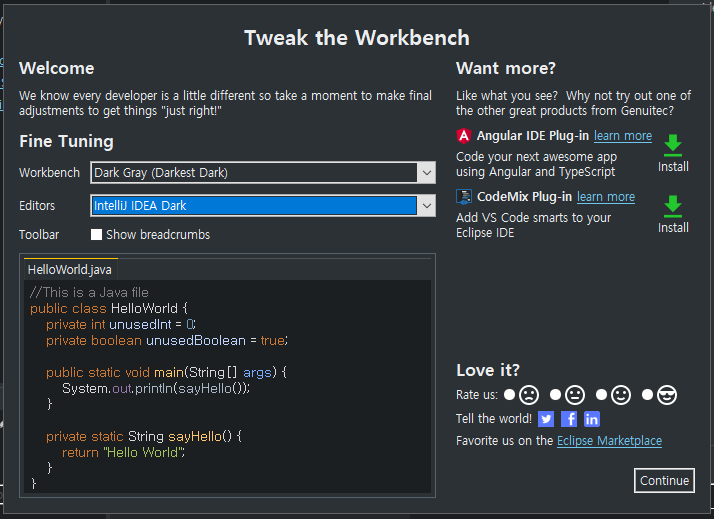The height and width of the screenshot is (519, 714).
Task: Click the 'public static void main' line
Action: pos(166,372)
